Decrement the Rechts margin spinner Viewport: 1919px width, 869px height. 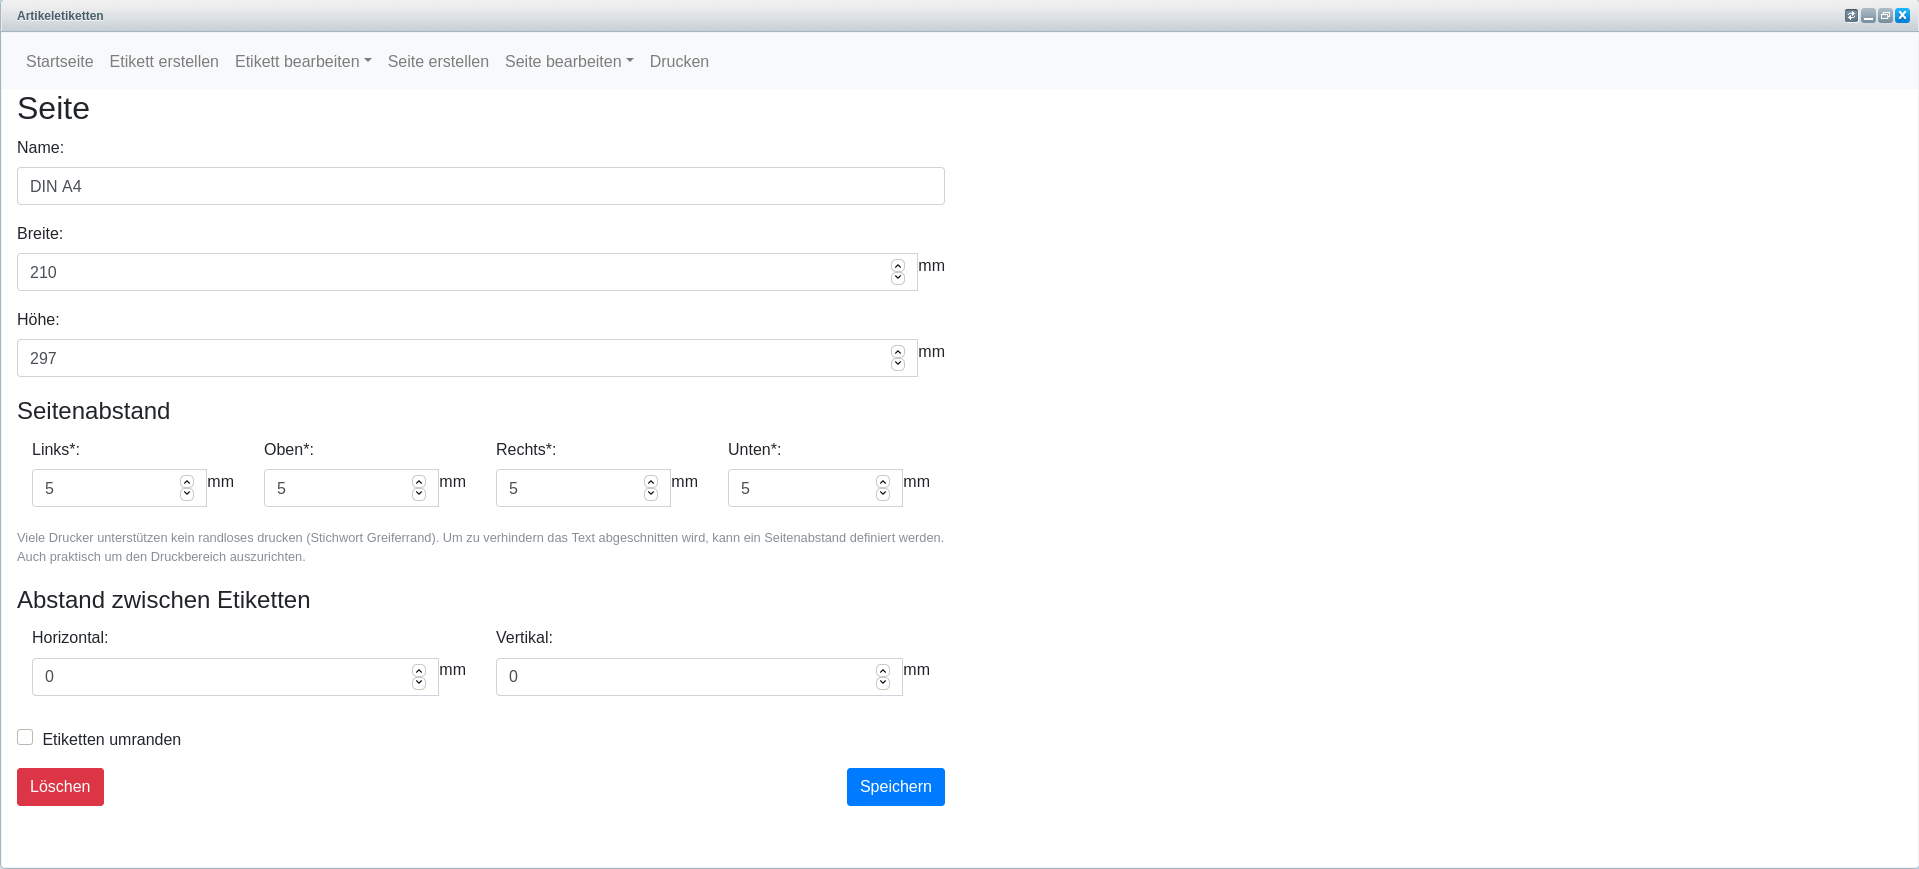651,494
